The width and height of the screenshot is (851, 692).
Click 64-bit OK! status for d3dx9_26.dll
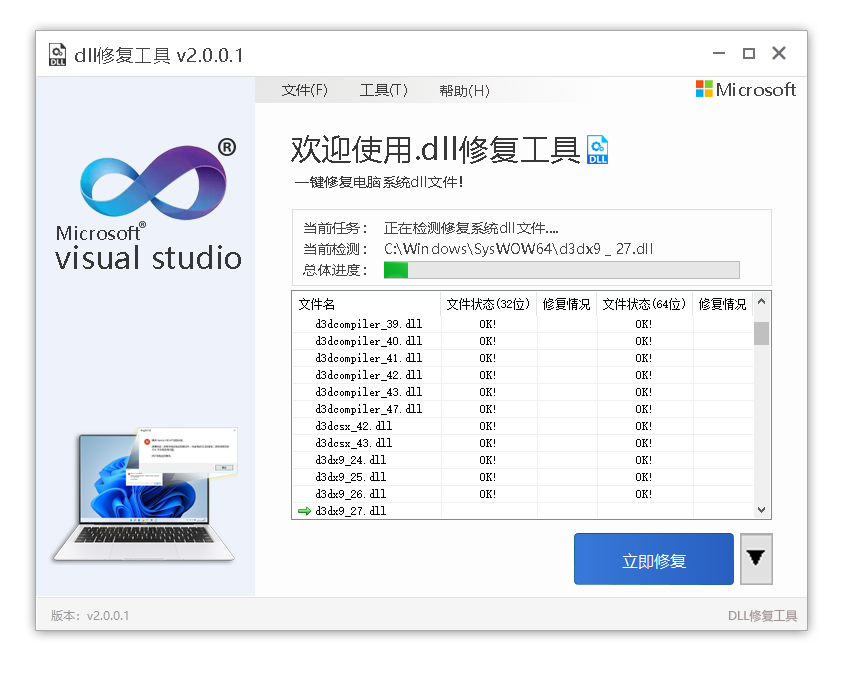[644, 494]
